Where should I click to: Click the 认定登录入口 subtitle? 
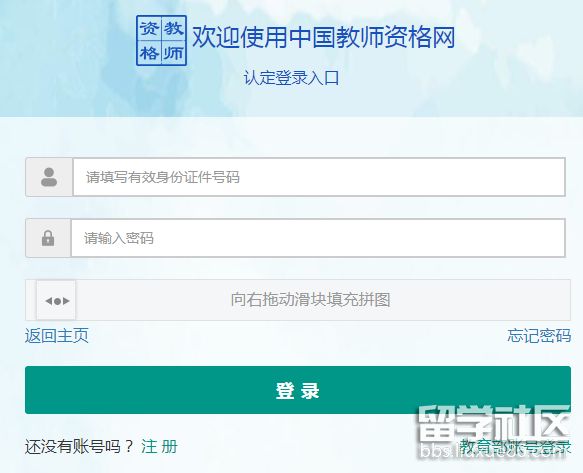point(291,78)
